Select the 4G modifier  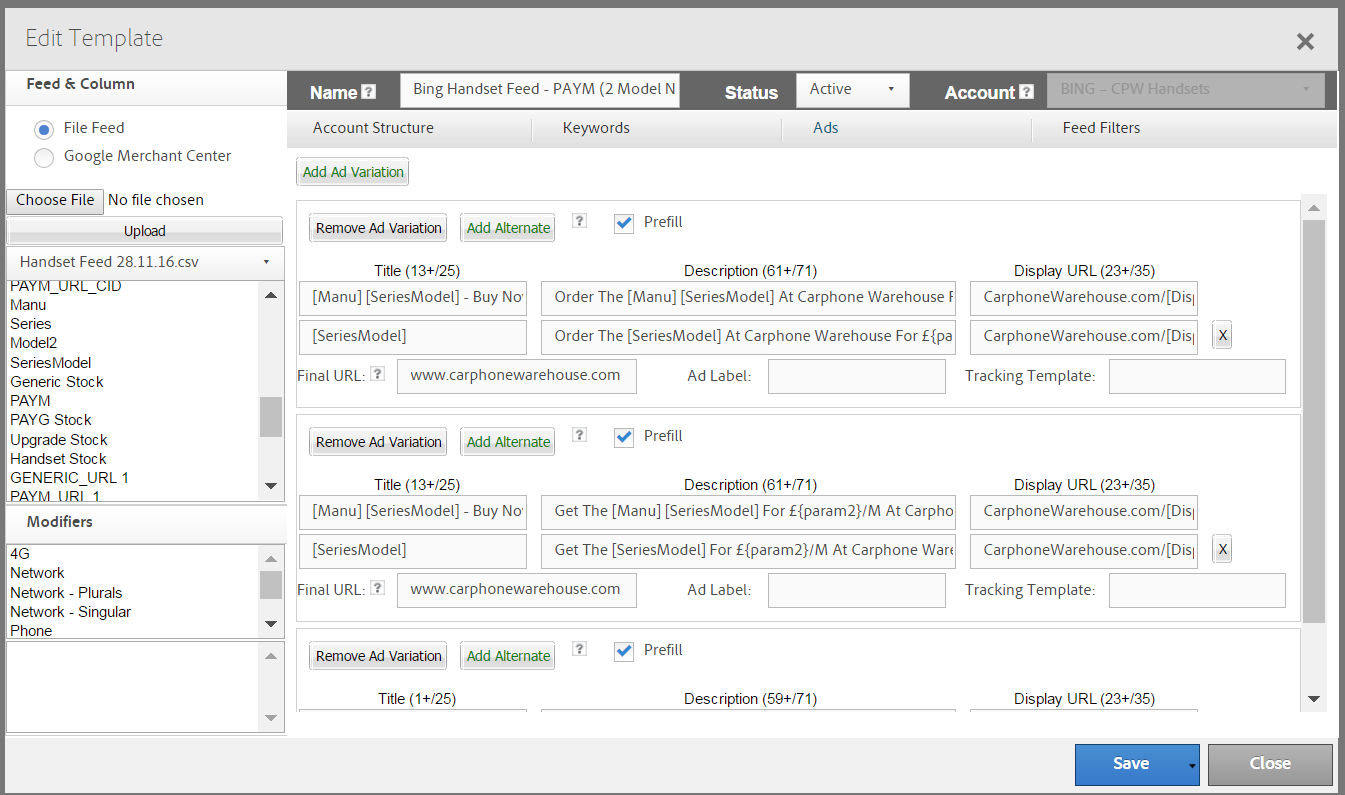point(20,553)
